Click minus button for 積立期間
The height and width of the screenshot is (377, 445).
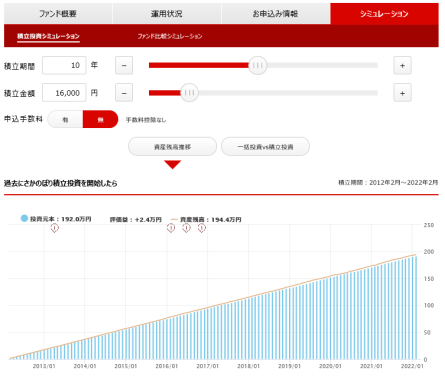(124, 65)
